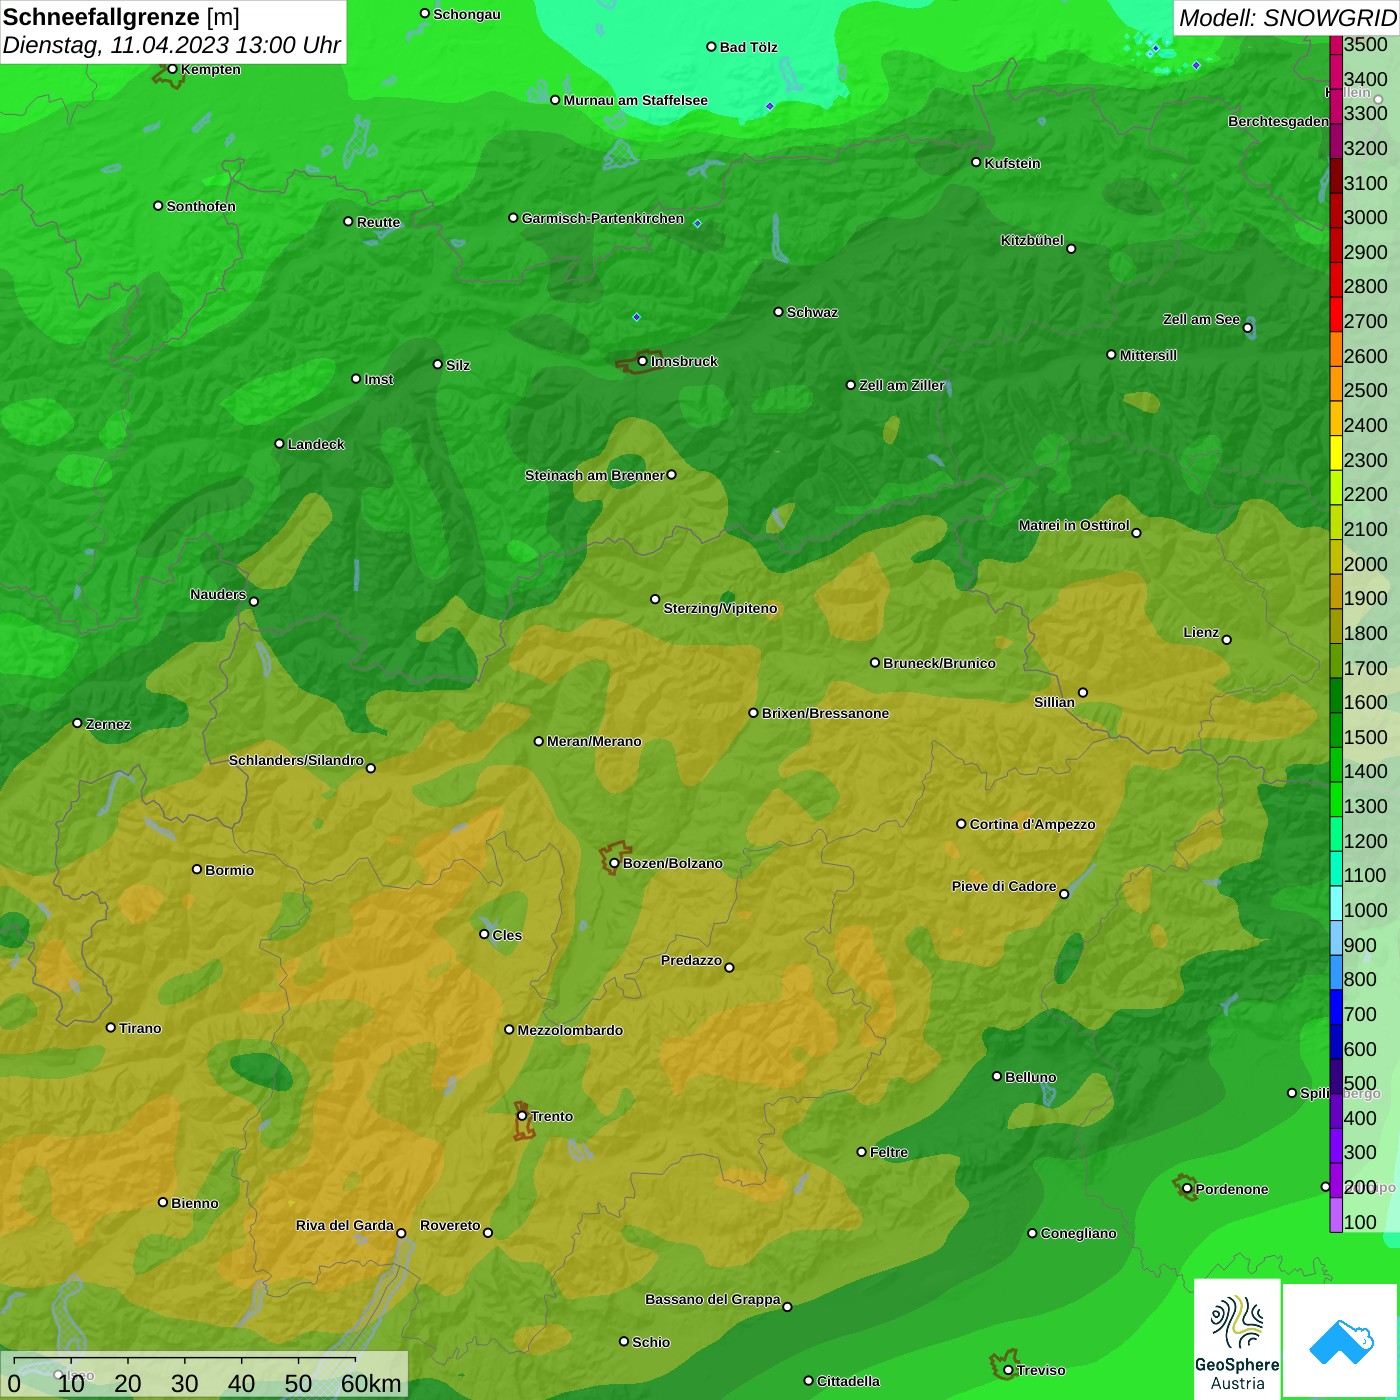Image resolution: width=1400 pixels, height=1400 pixels.
Task: Click the Pordenone label
Action: [1232, 1189]
